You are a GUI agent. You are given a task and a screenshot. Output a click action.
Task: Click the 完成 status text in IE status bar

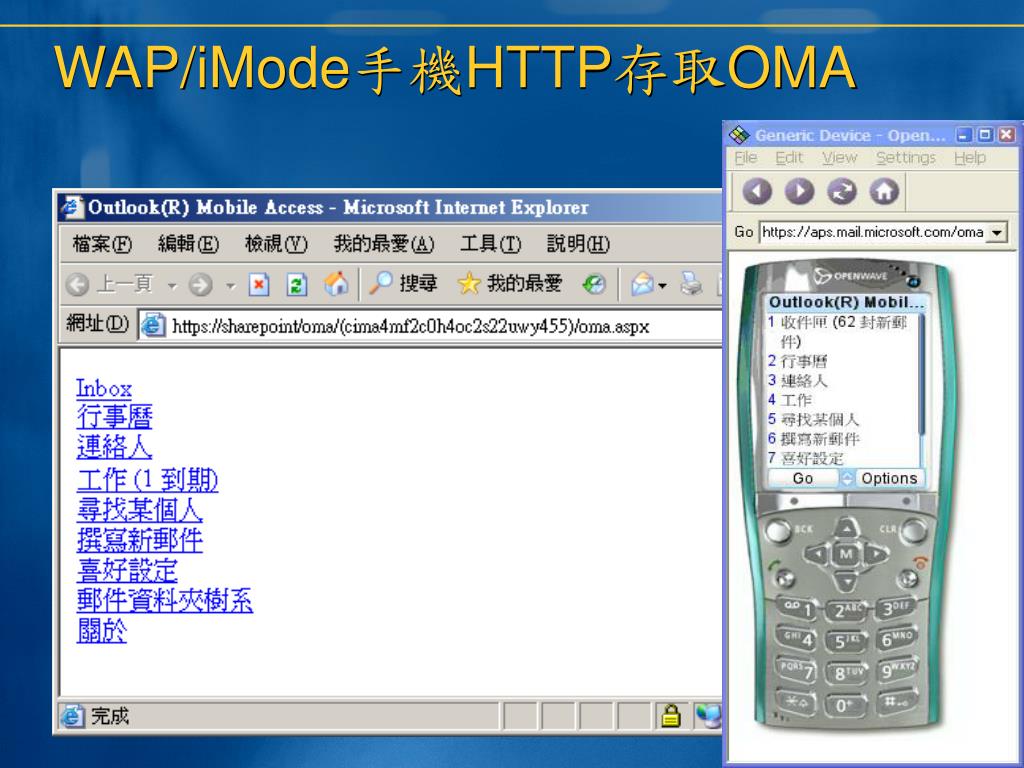110,716
